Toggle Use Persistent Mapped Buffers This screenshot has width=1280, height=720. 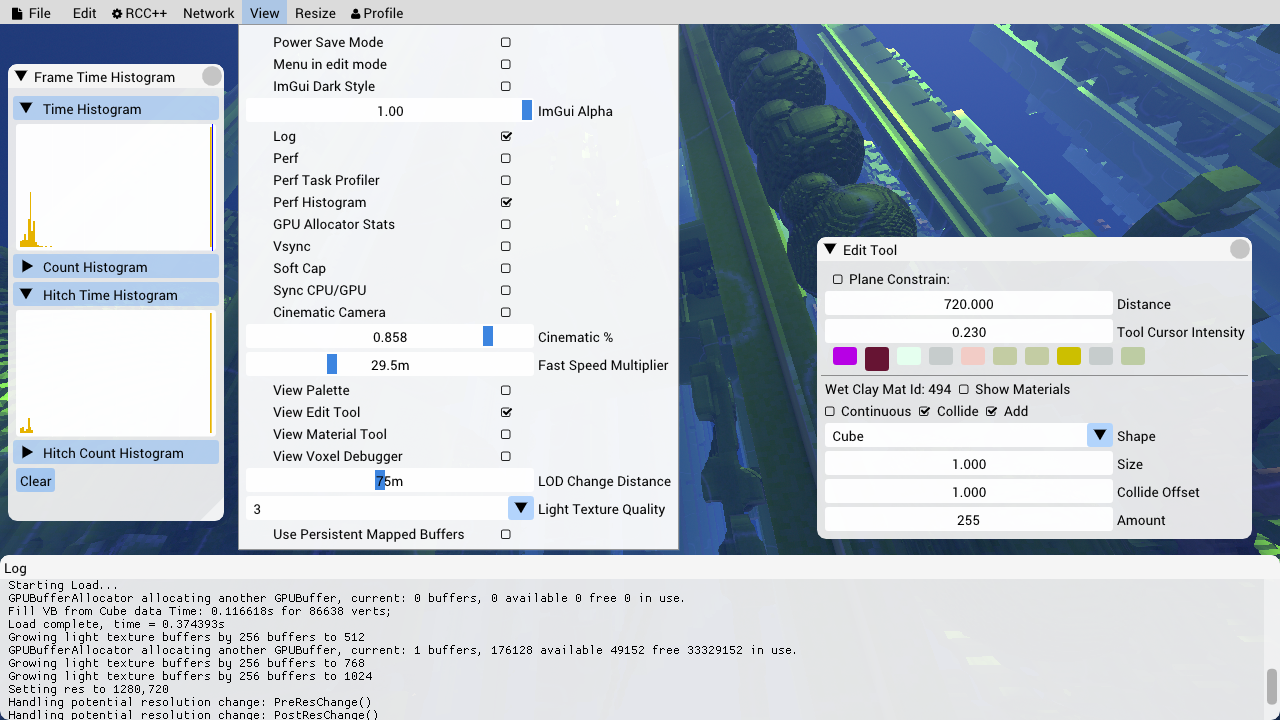[x=506, y=534]
